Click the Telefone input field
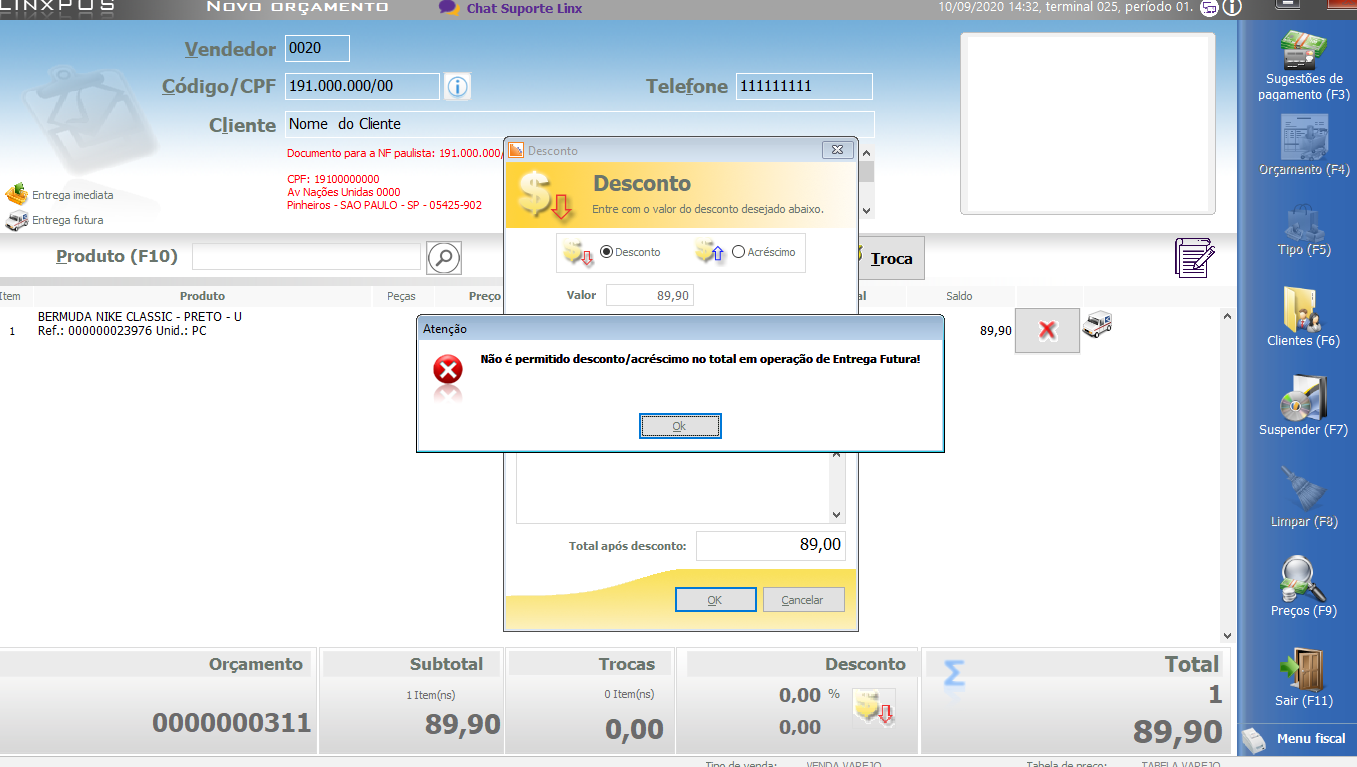Viewport: 1357px width, 767px height. coord(804,86)
